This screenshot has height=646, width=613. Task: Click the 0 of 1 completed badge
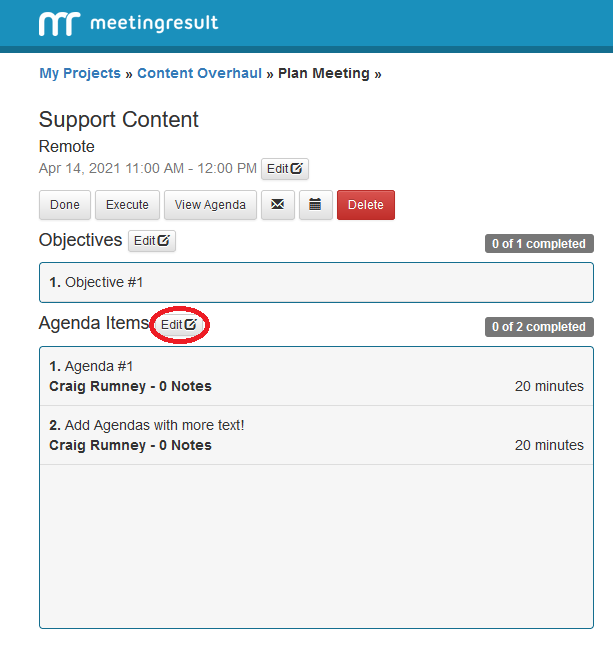tap(539, 244)
